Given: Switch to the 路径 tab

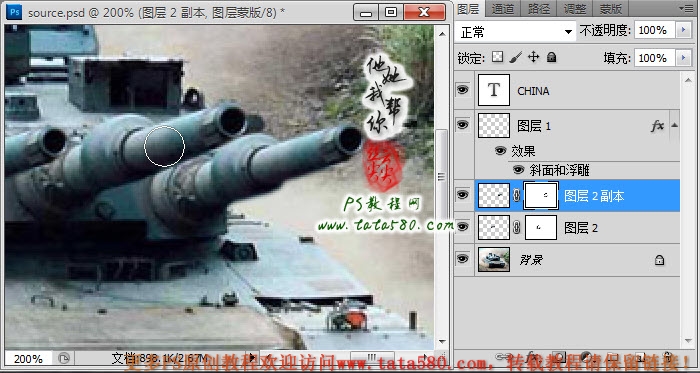Looking at the screenshot, I should 539,8.
